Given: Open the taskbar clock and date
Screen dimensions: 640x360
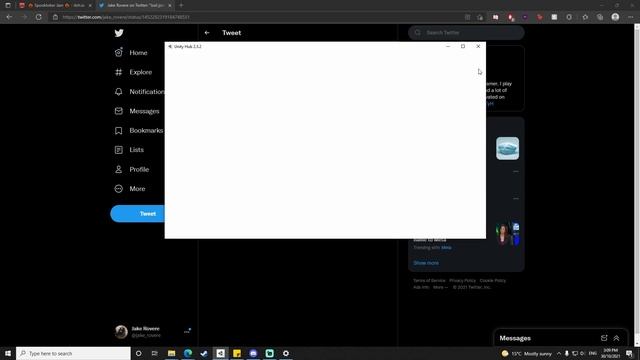Looking at the screenshot, I should tap(610, 353).
